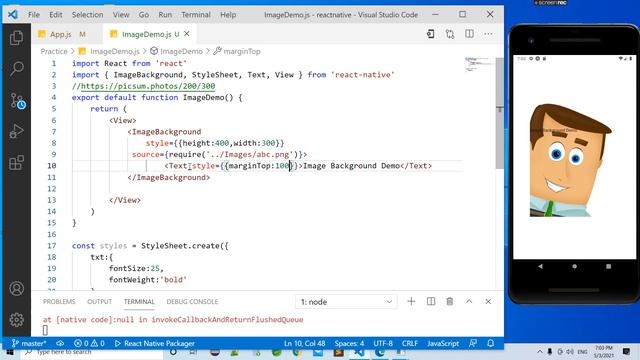Open the Extensions view
640x360 pixels.
pos(16,162)
